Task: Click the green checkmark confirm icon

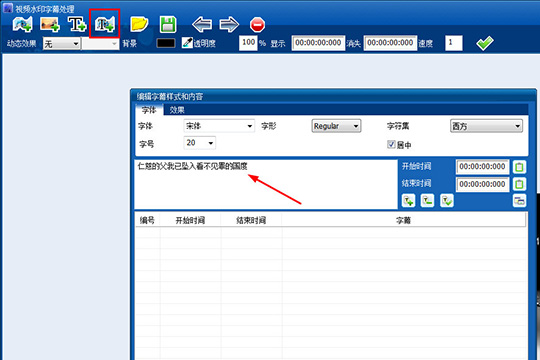Action: point(485,43)
